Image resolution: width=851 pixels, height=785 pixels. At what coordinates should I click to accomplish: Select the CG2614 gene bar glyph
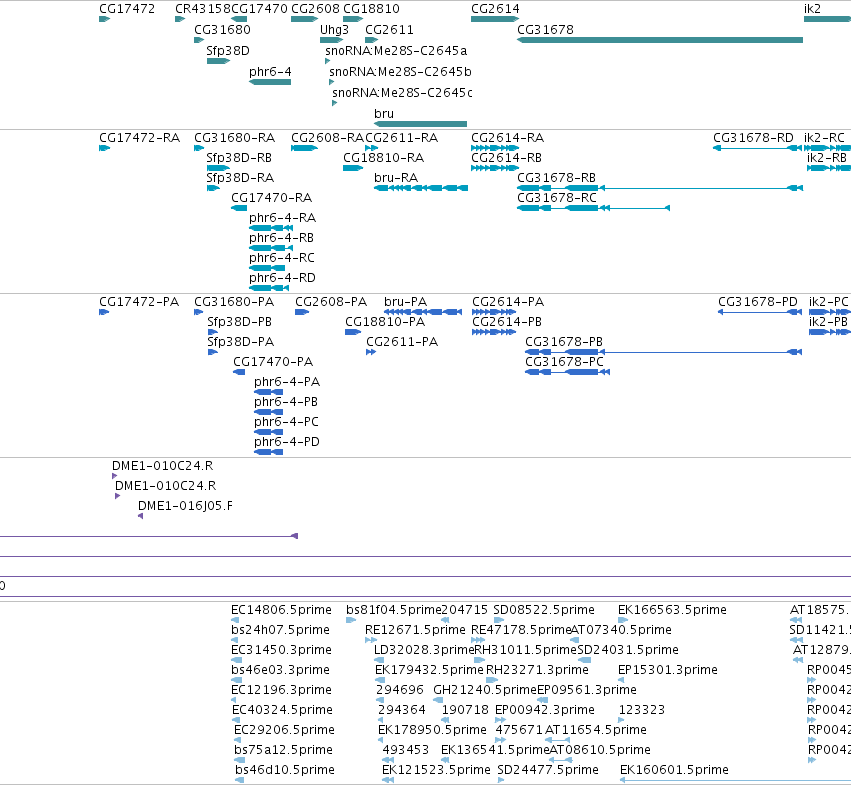click(494, 19)
